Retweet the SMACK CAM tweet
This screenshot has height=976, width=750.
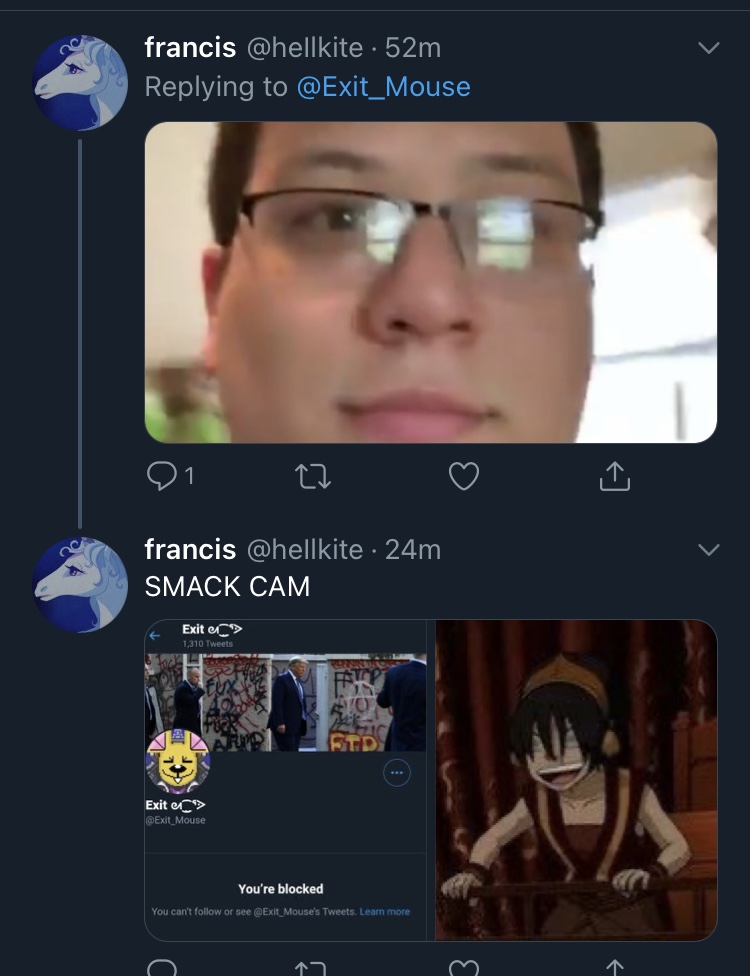[x=311, y=968]
